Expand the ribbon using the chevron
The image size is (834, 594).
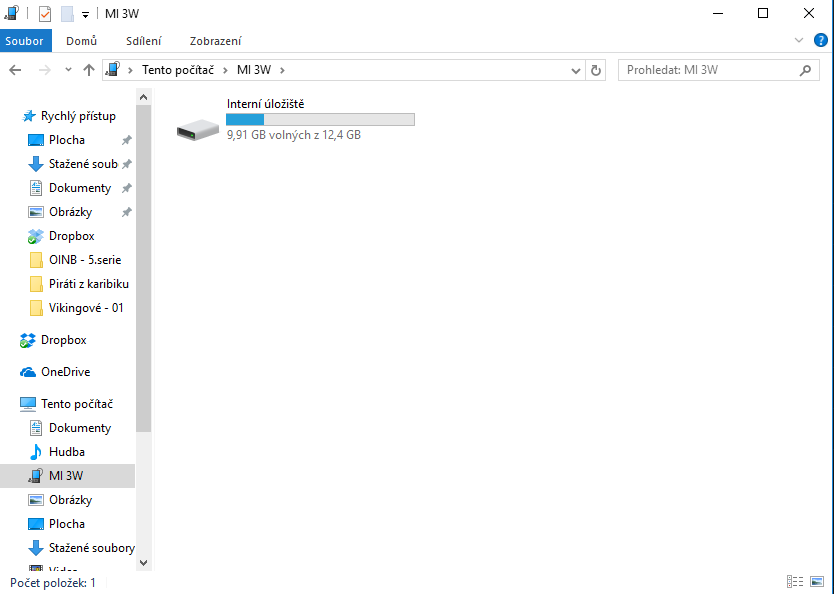(x=799, y=41)
